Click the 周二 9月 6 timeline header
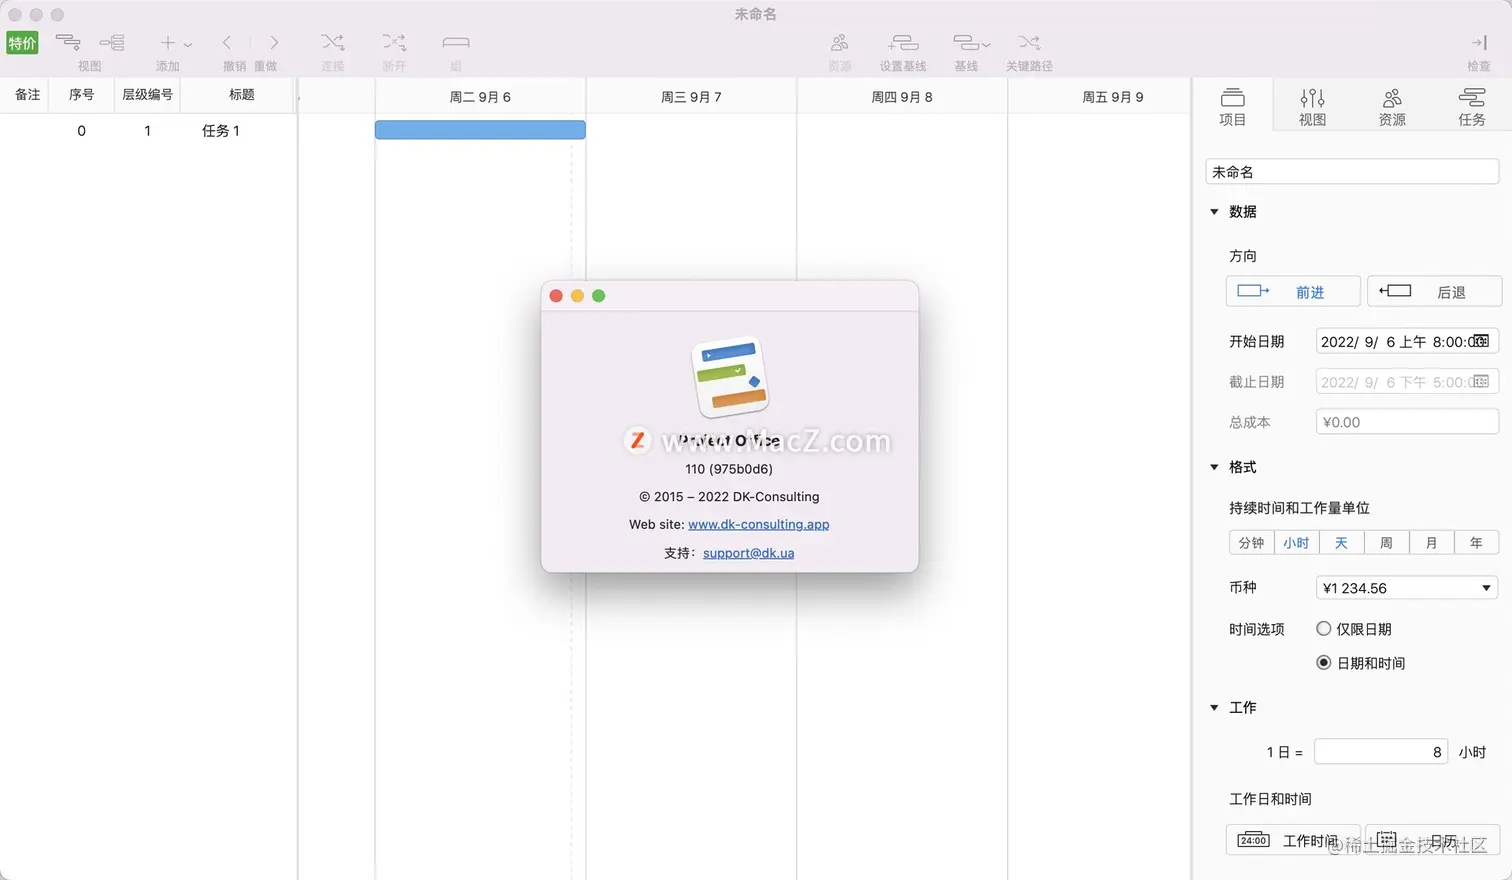This screenshot has width=1512, height=880. 480,97
